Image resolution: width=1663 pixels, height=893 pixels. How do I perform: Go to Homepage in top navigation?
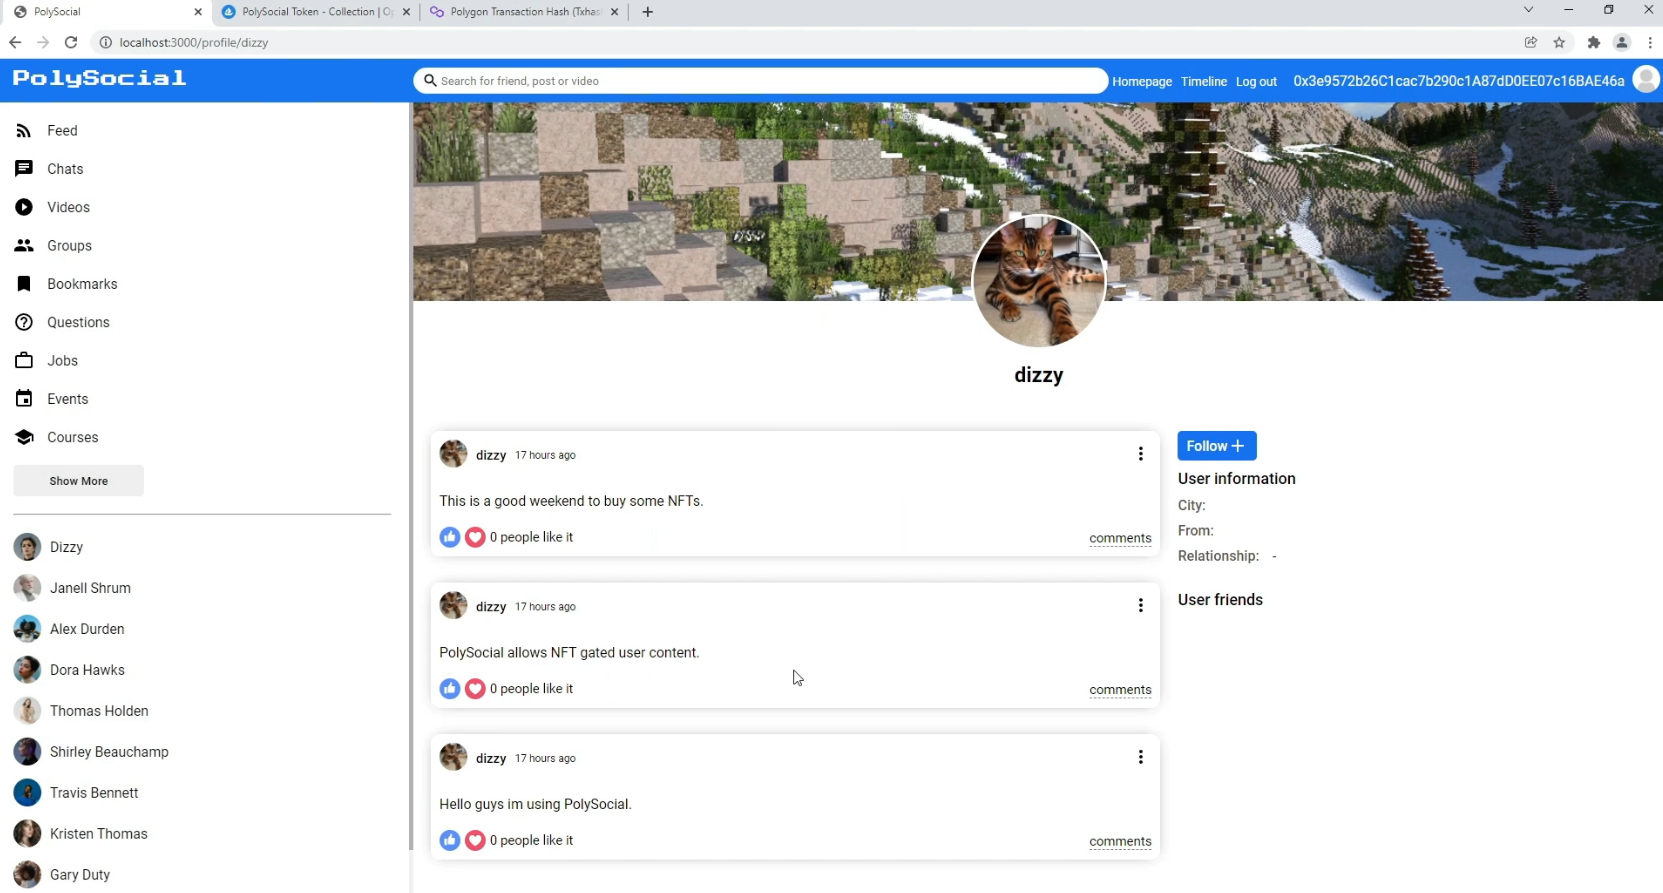coord(1142,82)
